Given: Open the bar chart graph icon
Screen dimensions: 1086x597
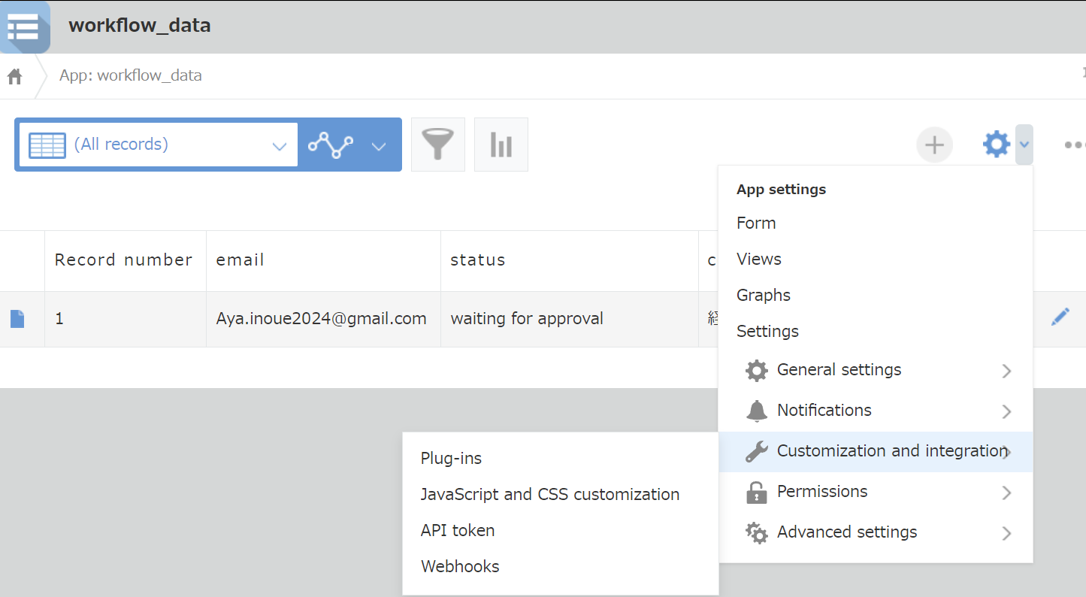Looking at the screenshot, I should click(501, 145).
